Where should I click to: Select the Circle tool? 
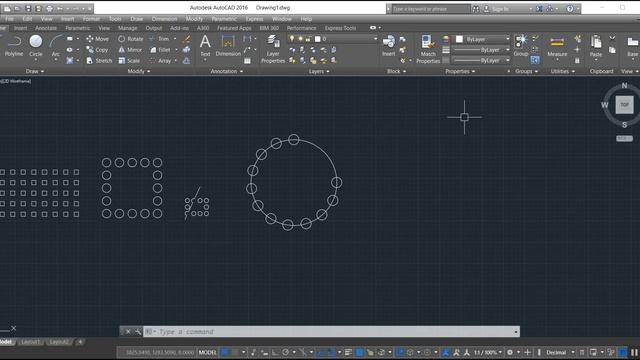pyautogui.click(x=36, y=46)
